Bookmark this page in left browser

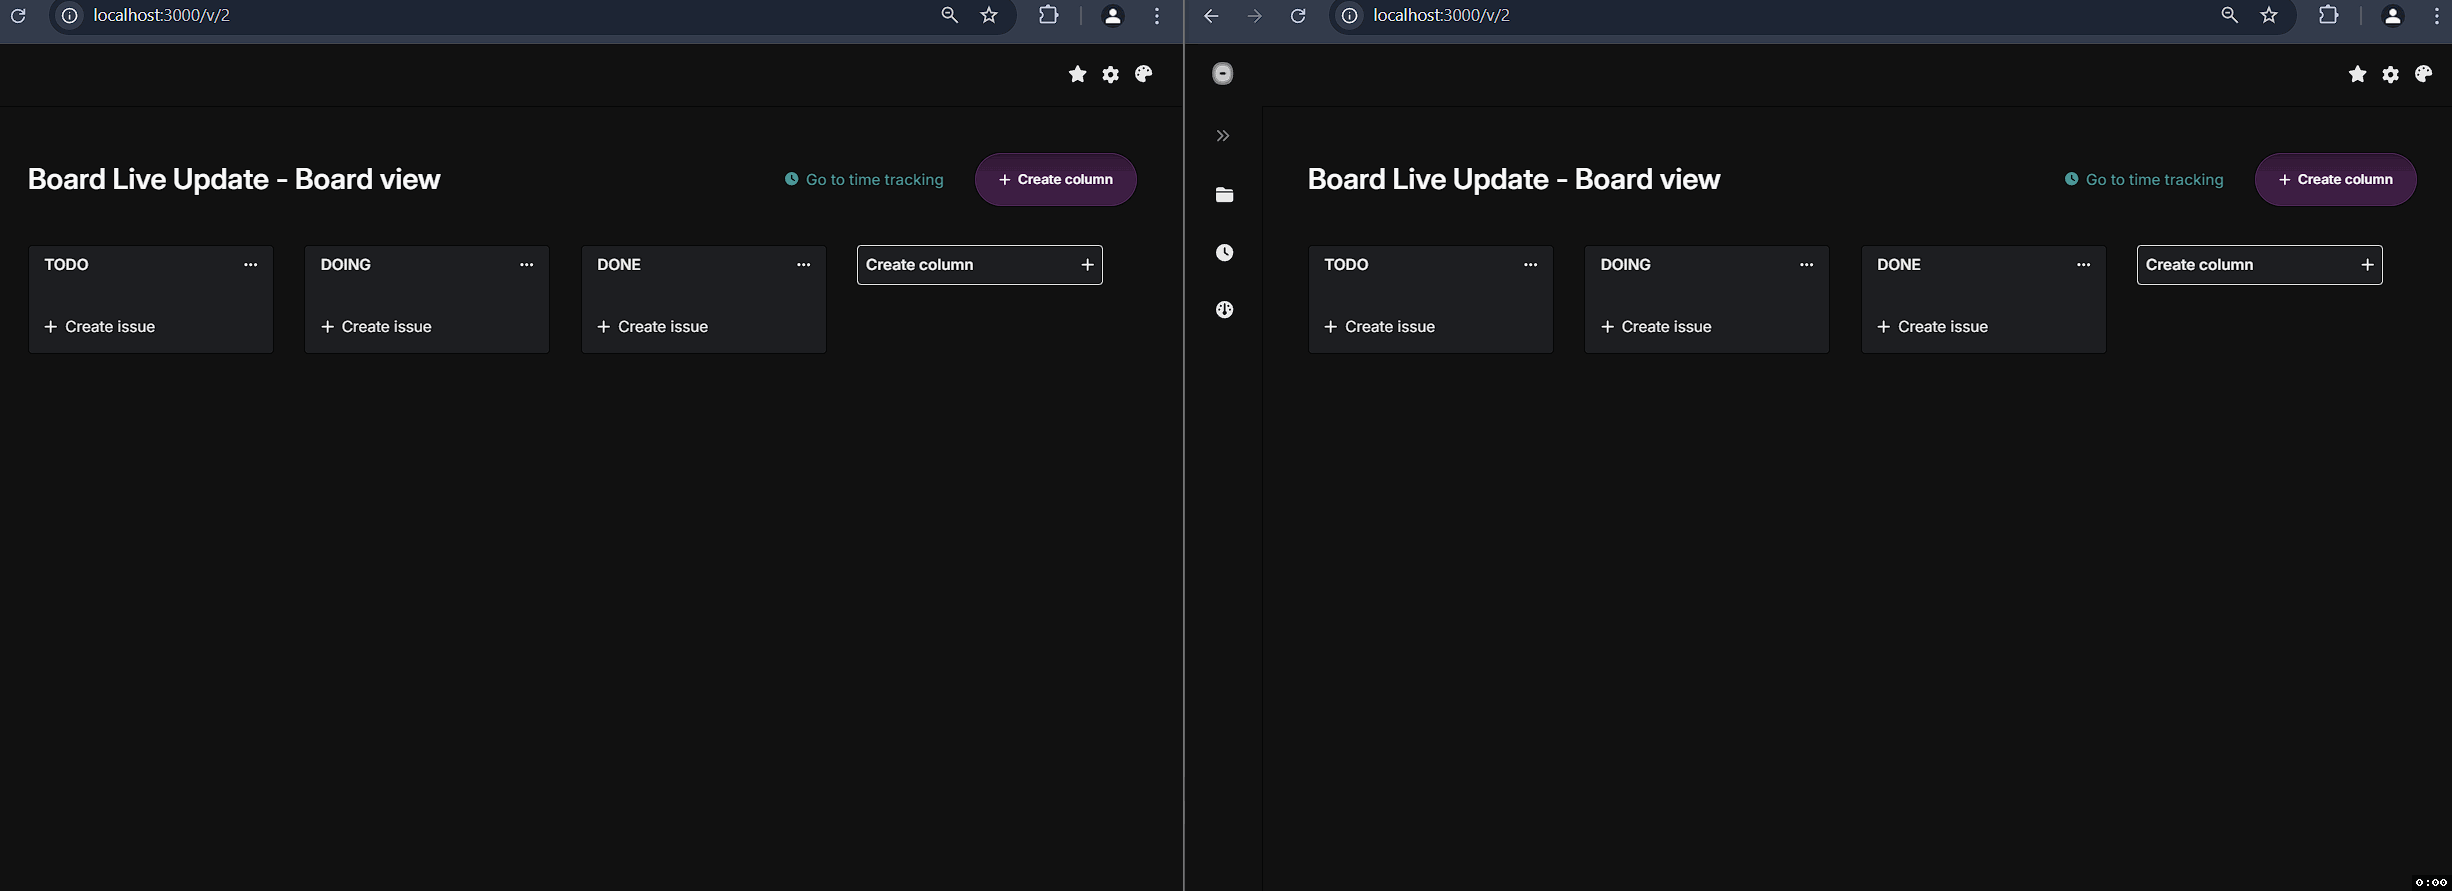989,15
